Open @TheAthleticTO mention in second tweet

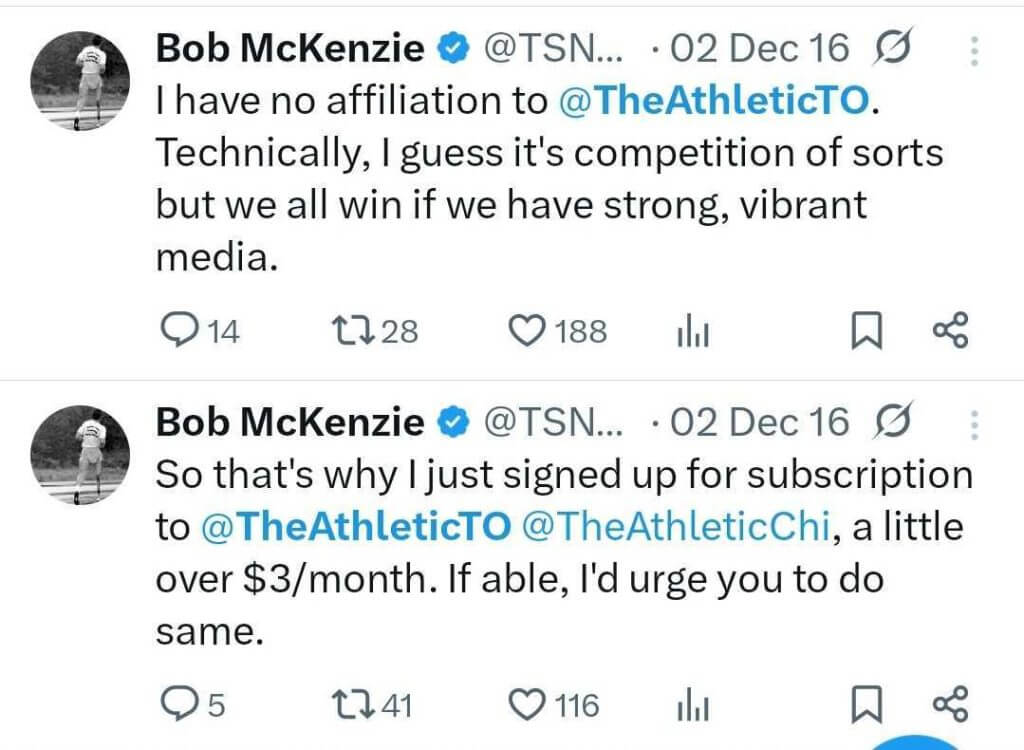click(357, 527)
